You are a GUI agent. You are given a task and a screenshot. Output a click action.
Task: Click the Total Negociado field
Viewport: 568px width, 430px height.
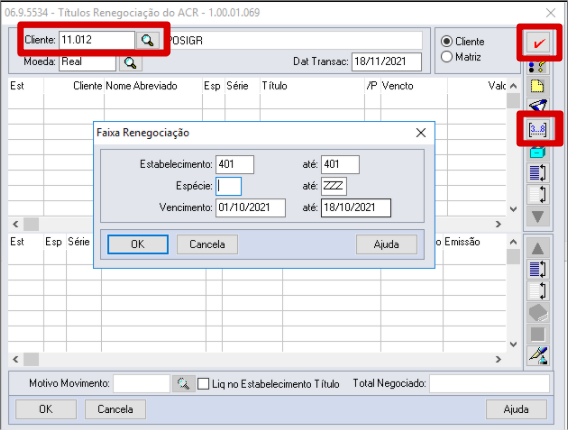[x=489, y=384]
